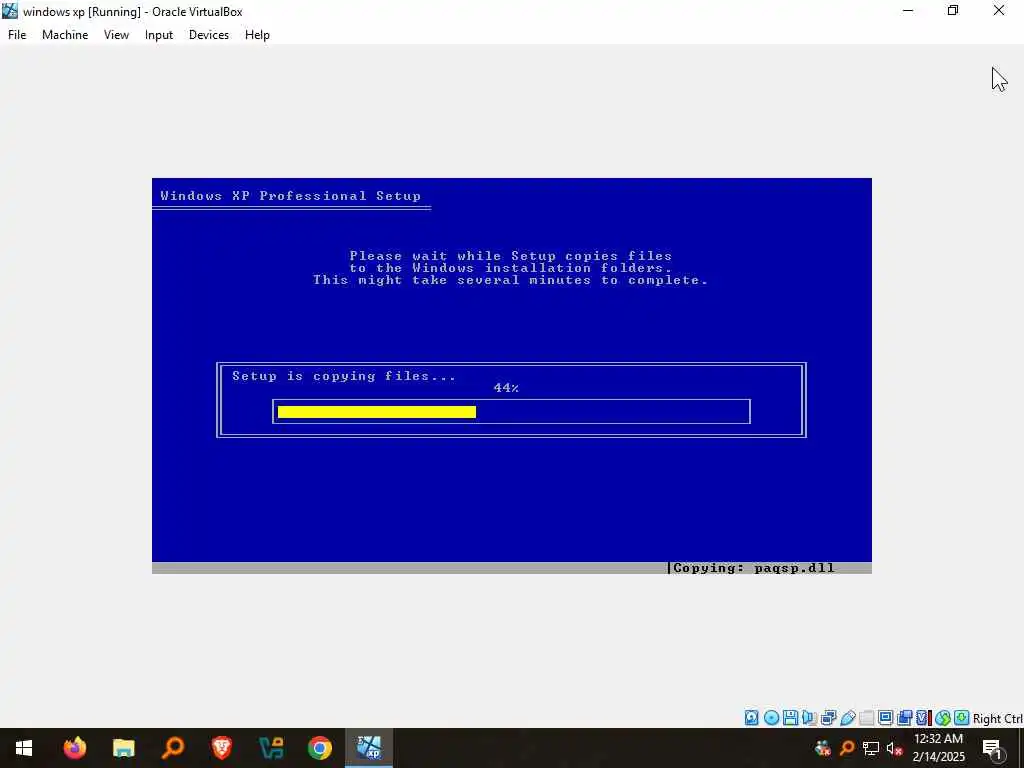The image size is (1024, 768).
Task: Open the File menu
Action: [x=17, y=35]
